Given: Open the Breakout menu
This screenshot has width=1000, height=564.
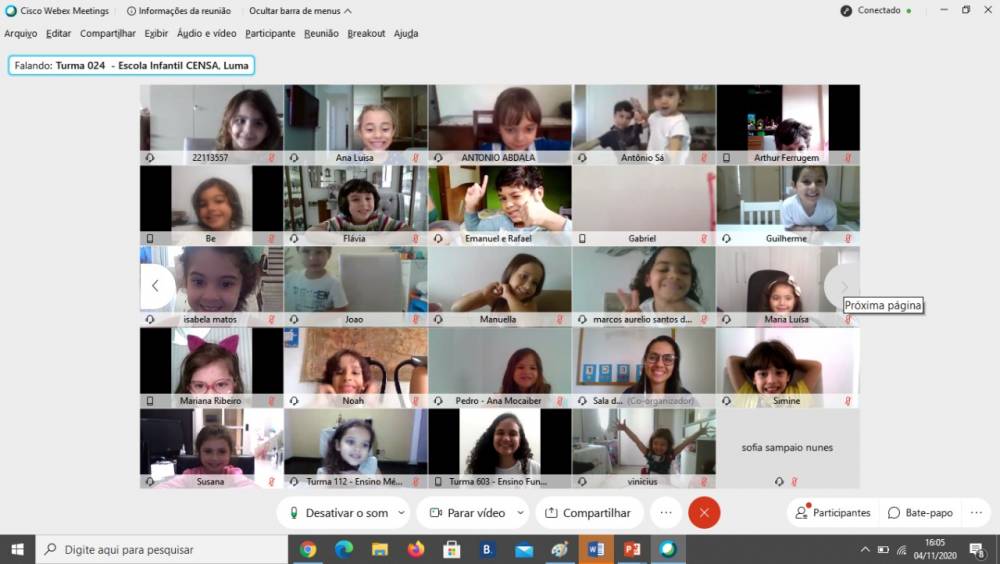Looking at the screenshot, I should point(366,33).
